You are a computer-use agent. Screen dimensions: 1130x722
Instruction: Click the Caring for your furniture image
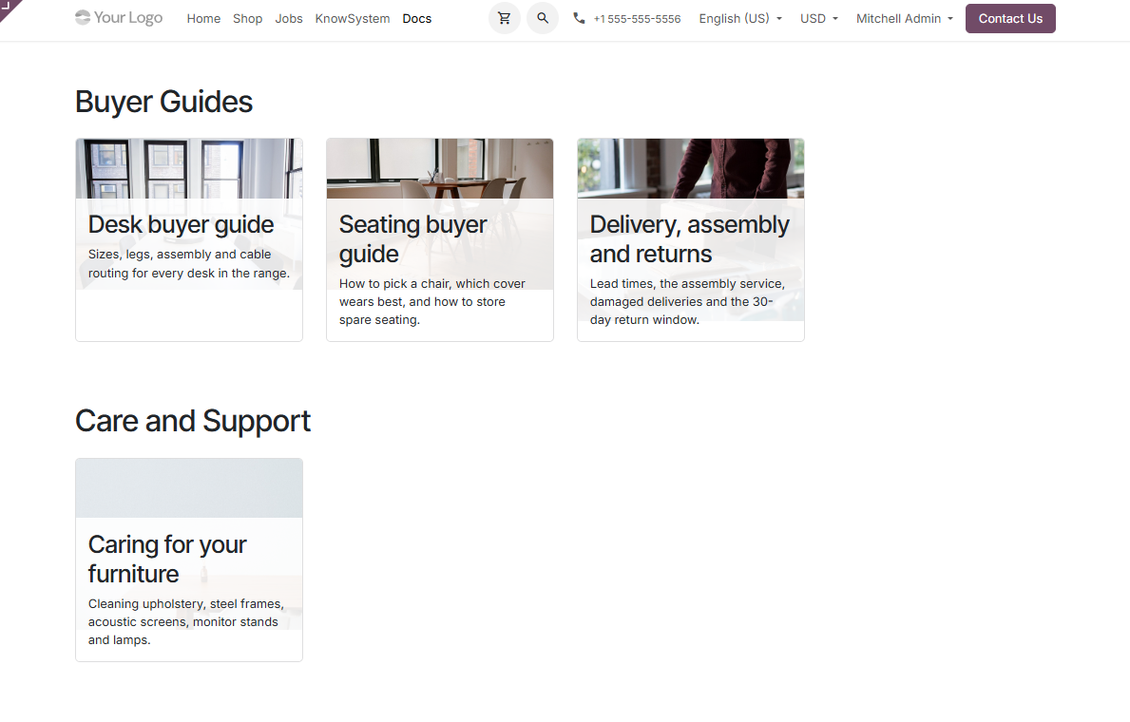189,488
